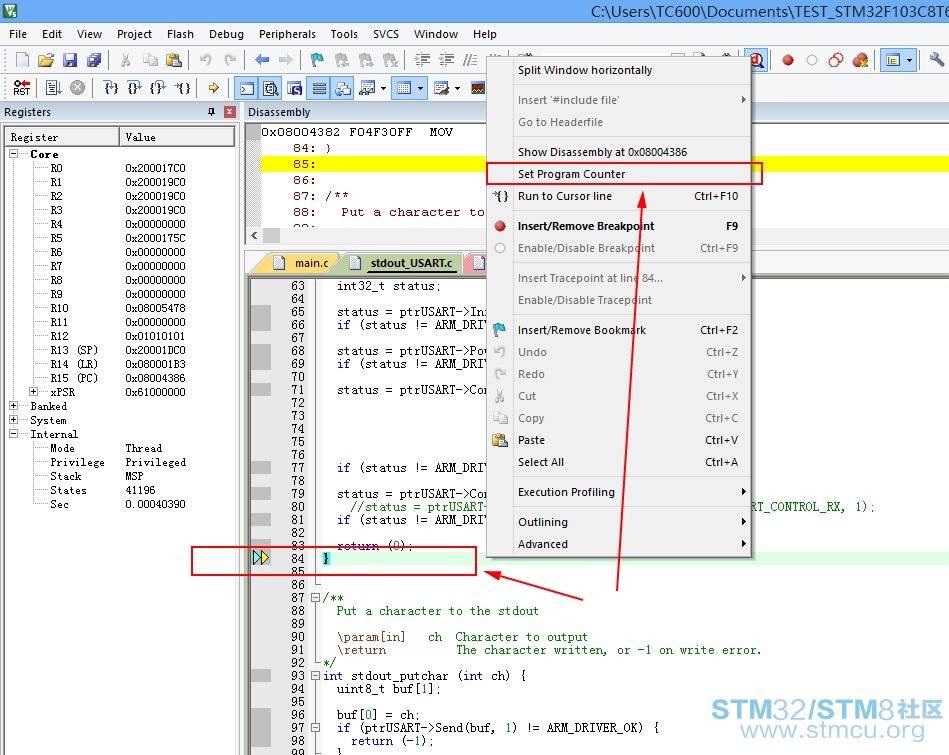Collapse the Internal register group

13,434
